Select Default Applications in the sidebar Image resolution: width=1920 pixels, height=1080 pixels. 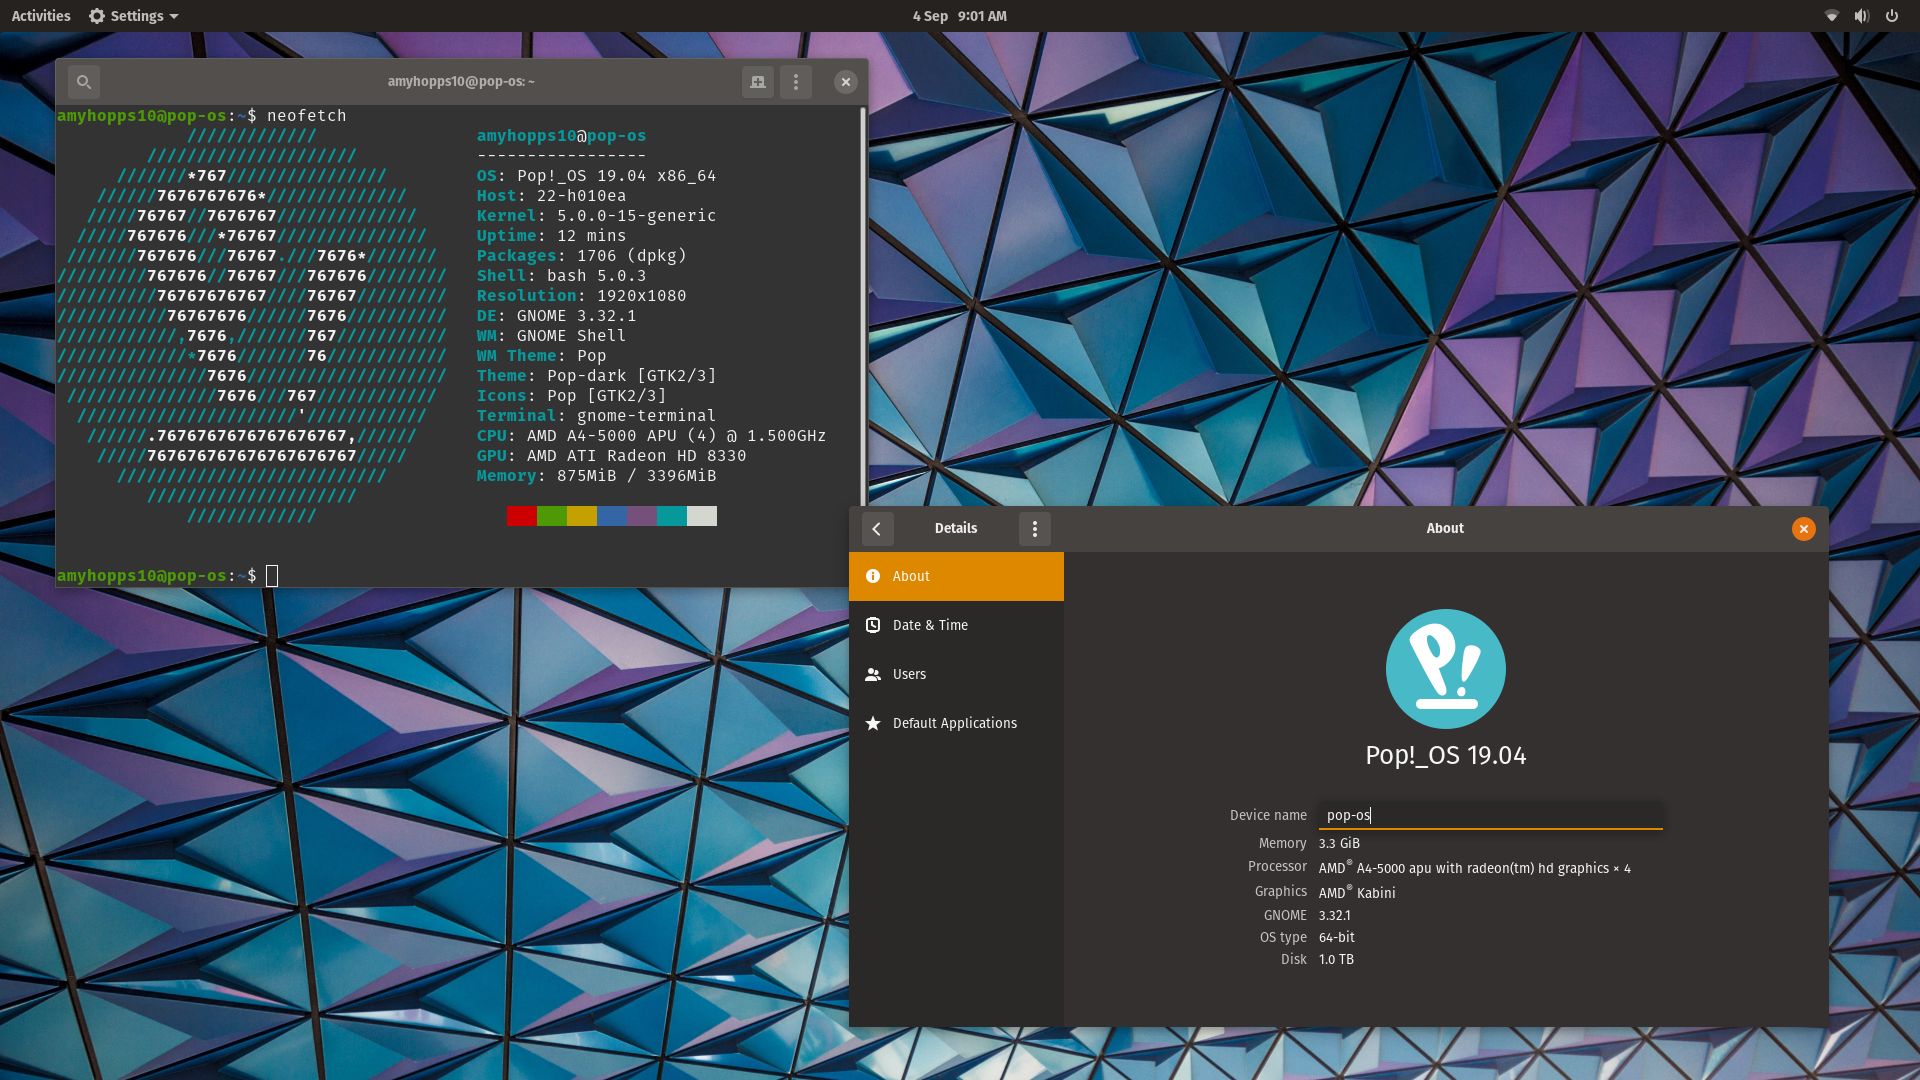pyautogui.click(x=955, y=723)
